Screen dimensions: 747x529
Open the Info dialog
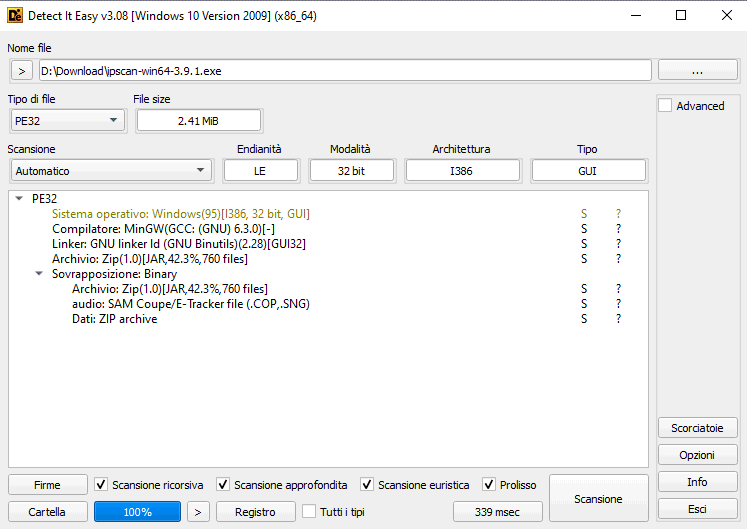click(x=697, y=482)
